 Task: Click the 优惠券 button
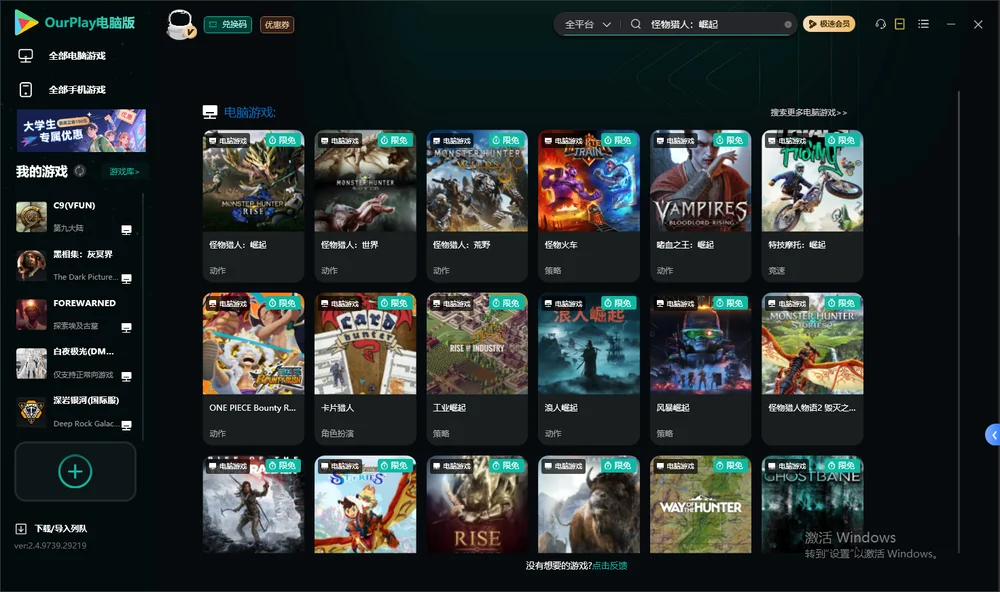[x=277, y=24]
